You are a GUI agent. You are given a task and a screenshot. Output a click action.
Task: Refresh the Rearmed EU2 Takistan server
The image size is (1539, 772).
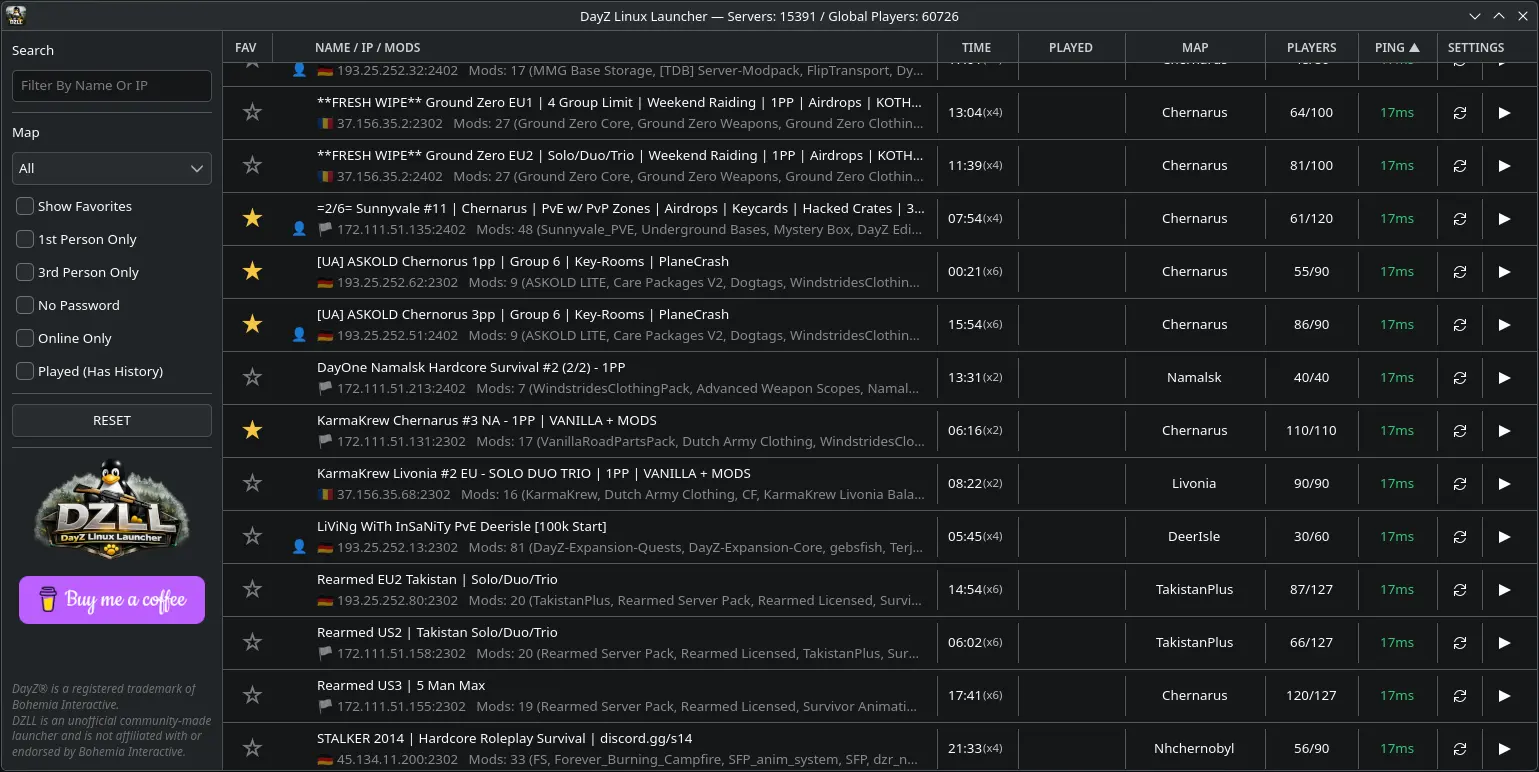1459,589
